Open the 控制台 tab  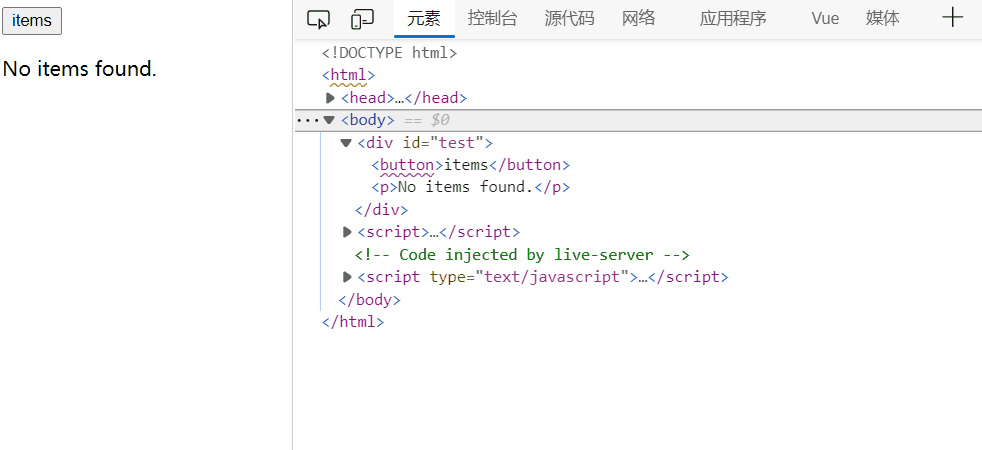pyautogui.click(x=492, y=19)
